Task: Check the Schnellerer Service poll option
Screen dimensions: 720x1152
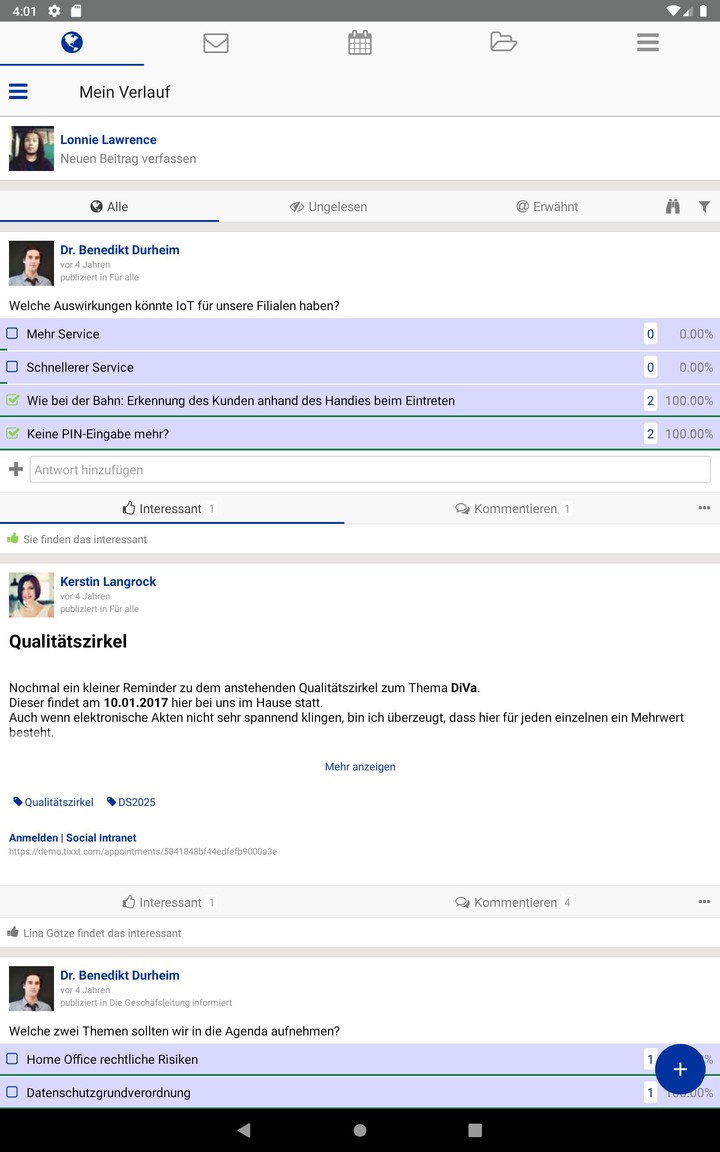Action: click(12, 367)
